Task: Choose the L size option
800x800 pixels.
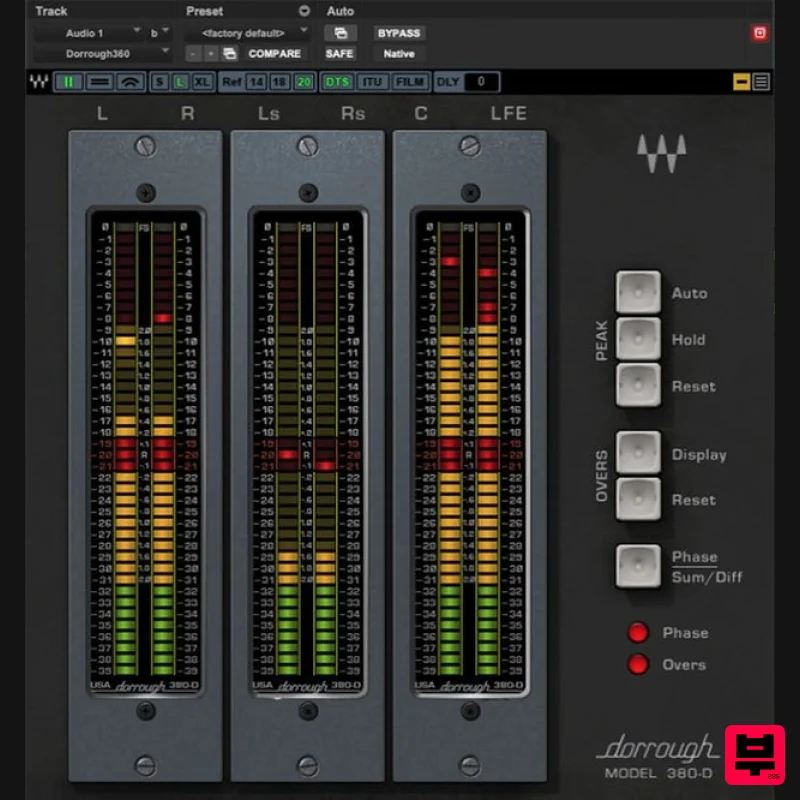Action: (x=180, y=82)
